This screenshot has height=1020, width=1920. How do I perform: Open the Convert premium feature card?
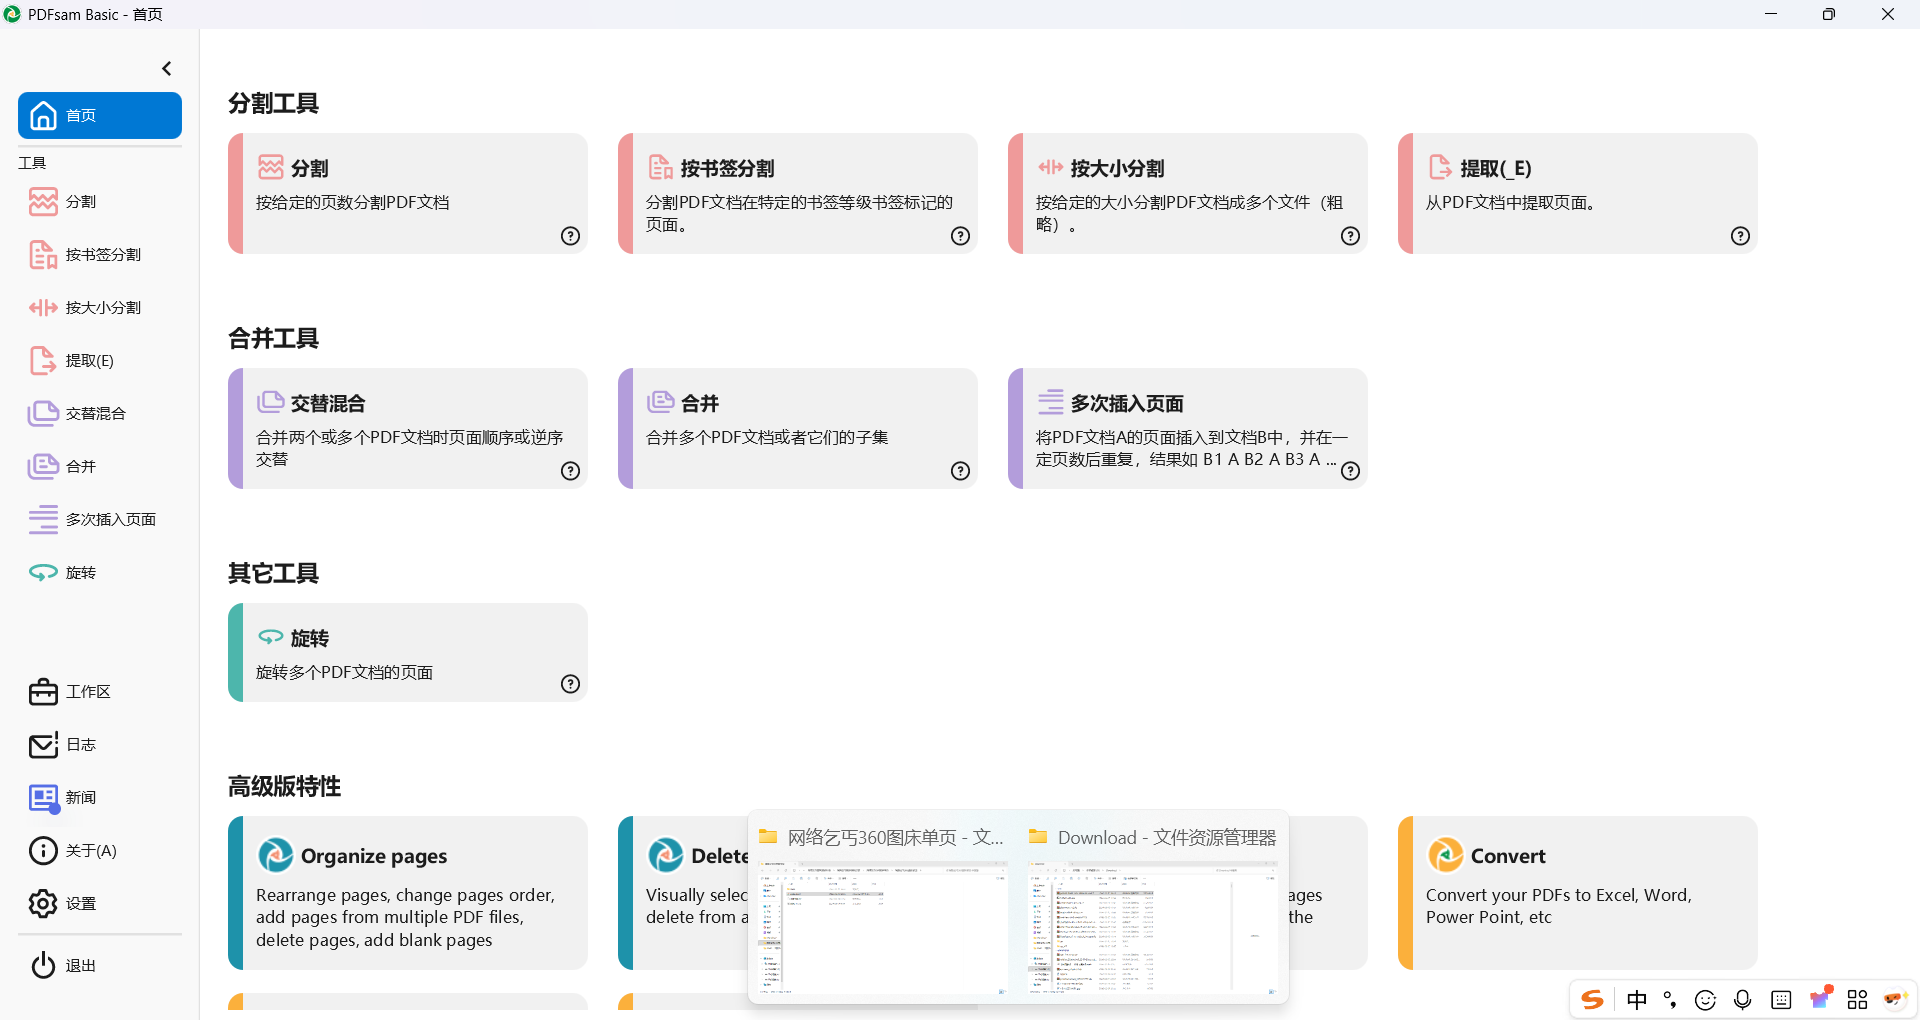point(1577,892)
